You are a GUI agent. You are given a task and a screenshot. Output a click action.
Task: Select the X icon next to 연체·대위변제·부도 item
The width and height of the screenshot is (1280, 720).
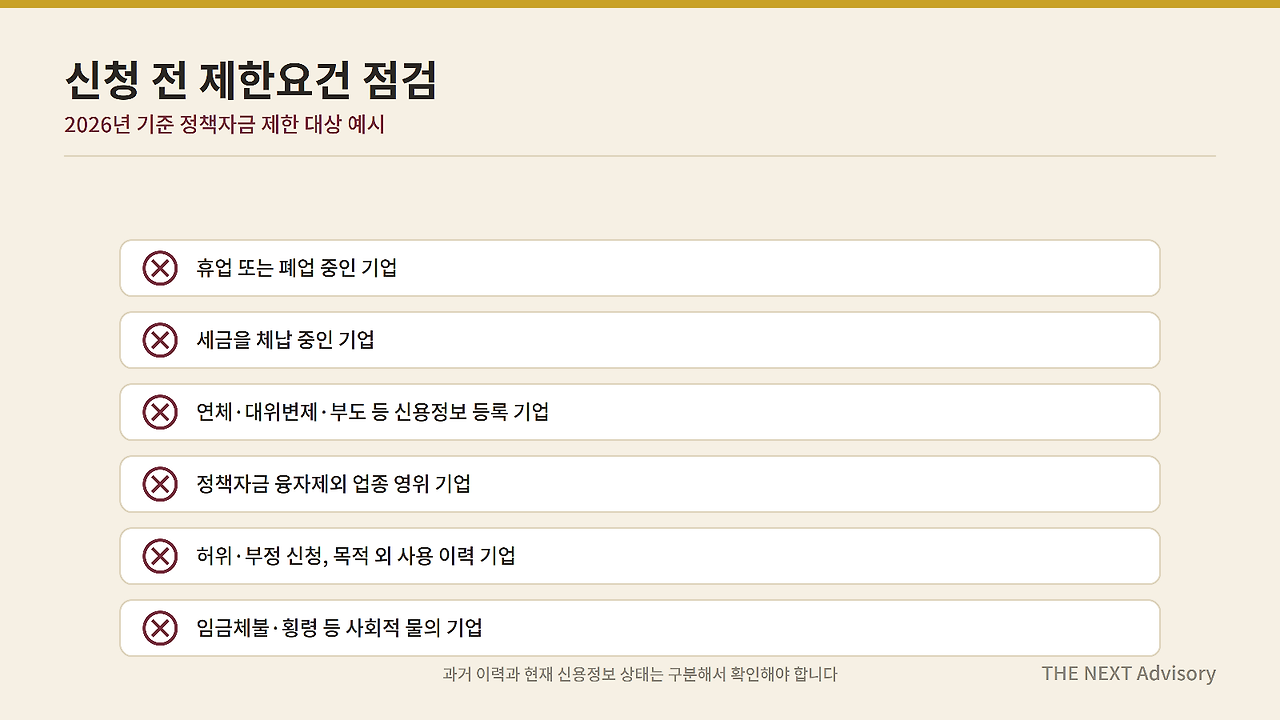pos(160,412)
